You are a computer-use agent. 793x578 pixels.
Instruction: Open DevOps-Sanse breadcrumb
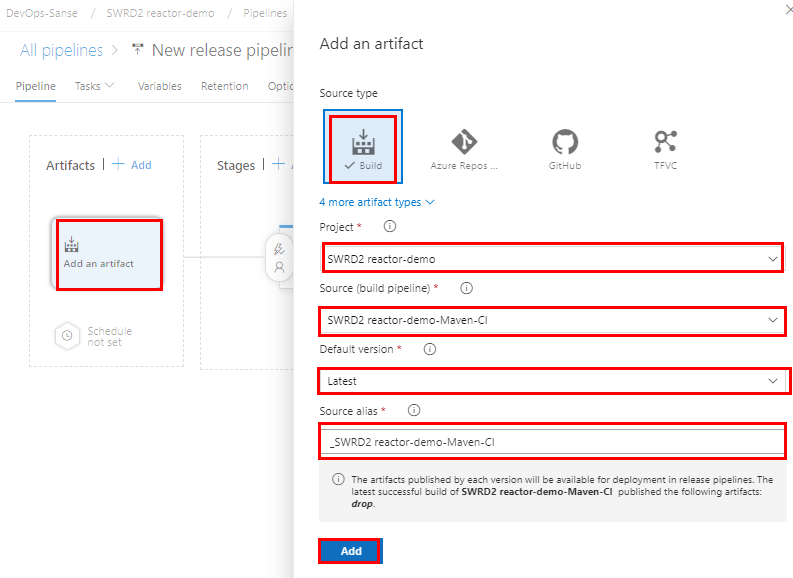[x=42, y=13]
